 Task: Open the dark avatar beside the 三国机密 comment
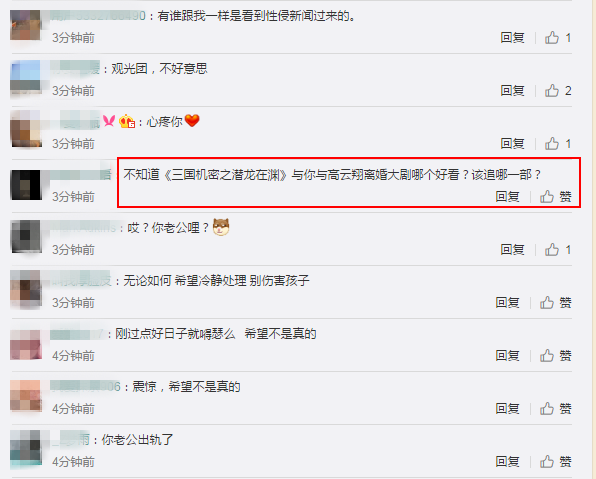pos(26,185)
